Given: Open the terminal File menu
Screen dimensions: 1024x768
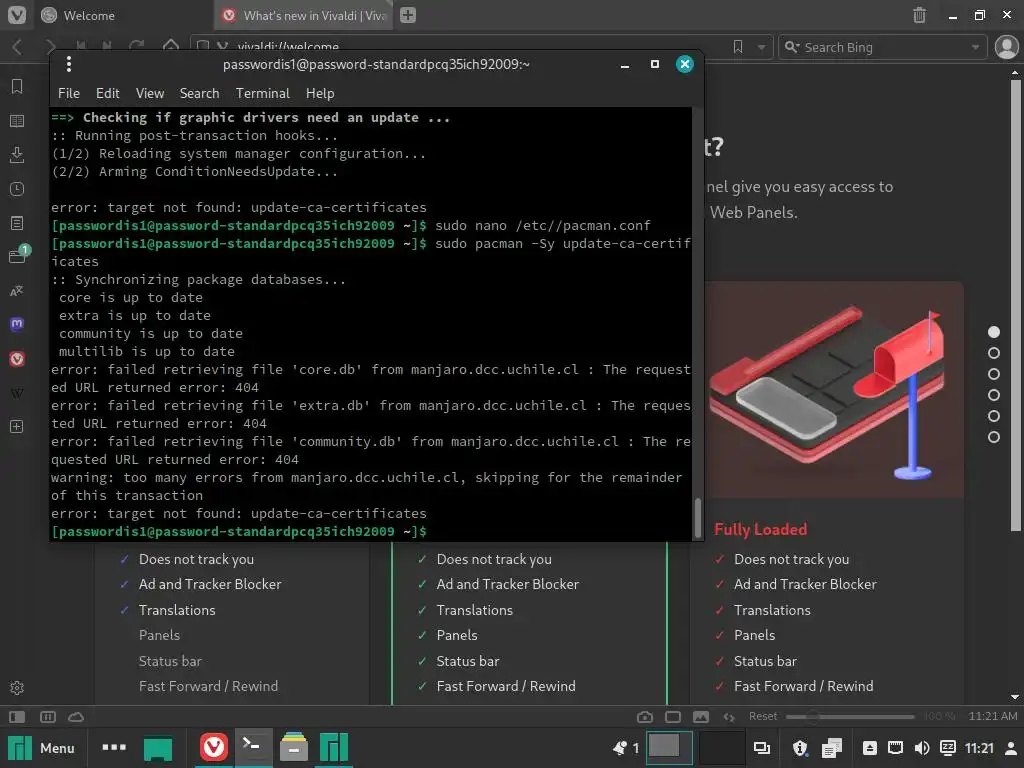Looking at the screenshot, I should [69, 93].
